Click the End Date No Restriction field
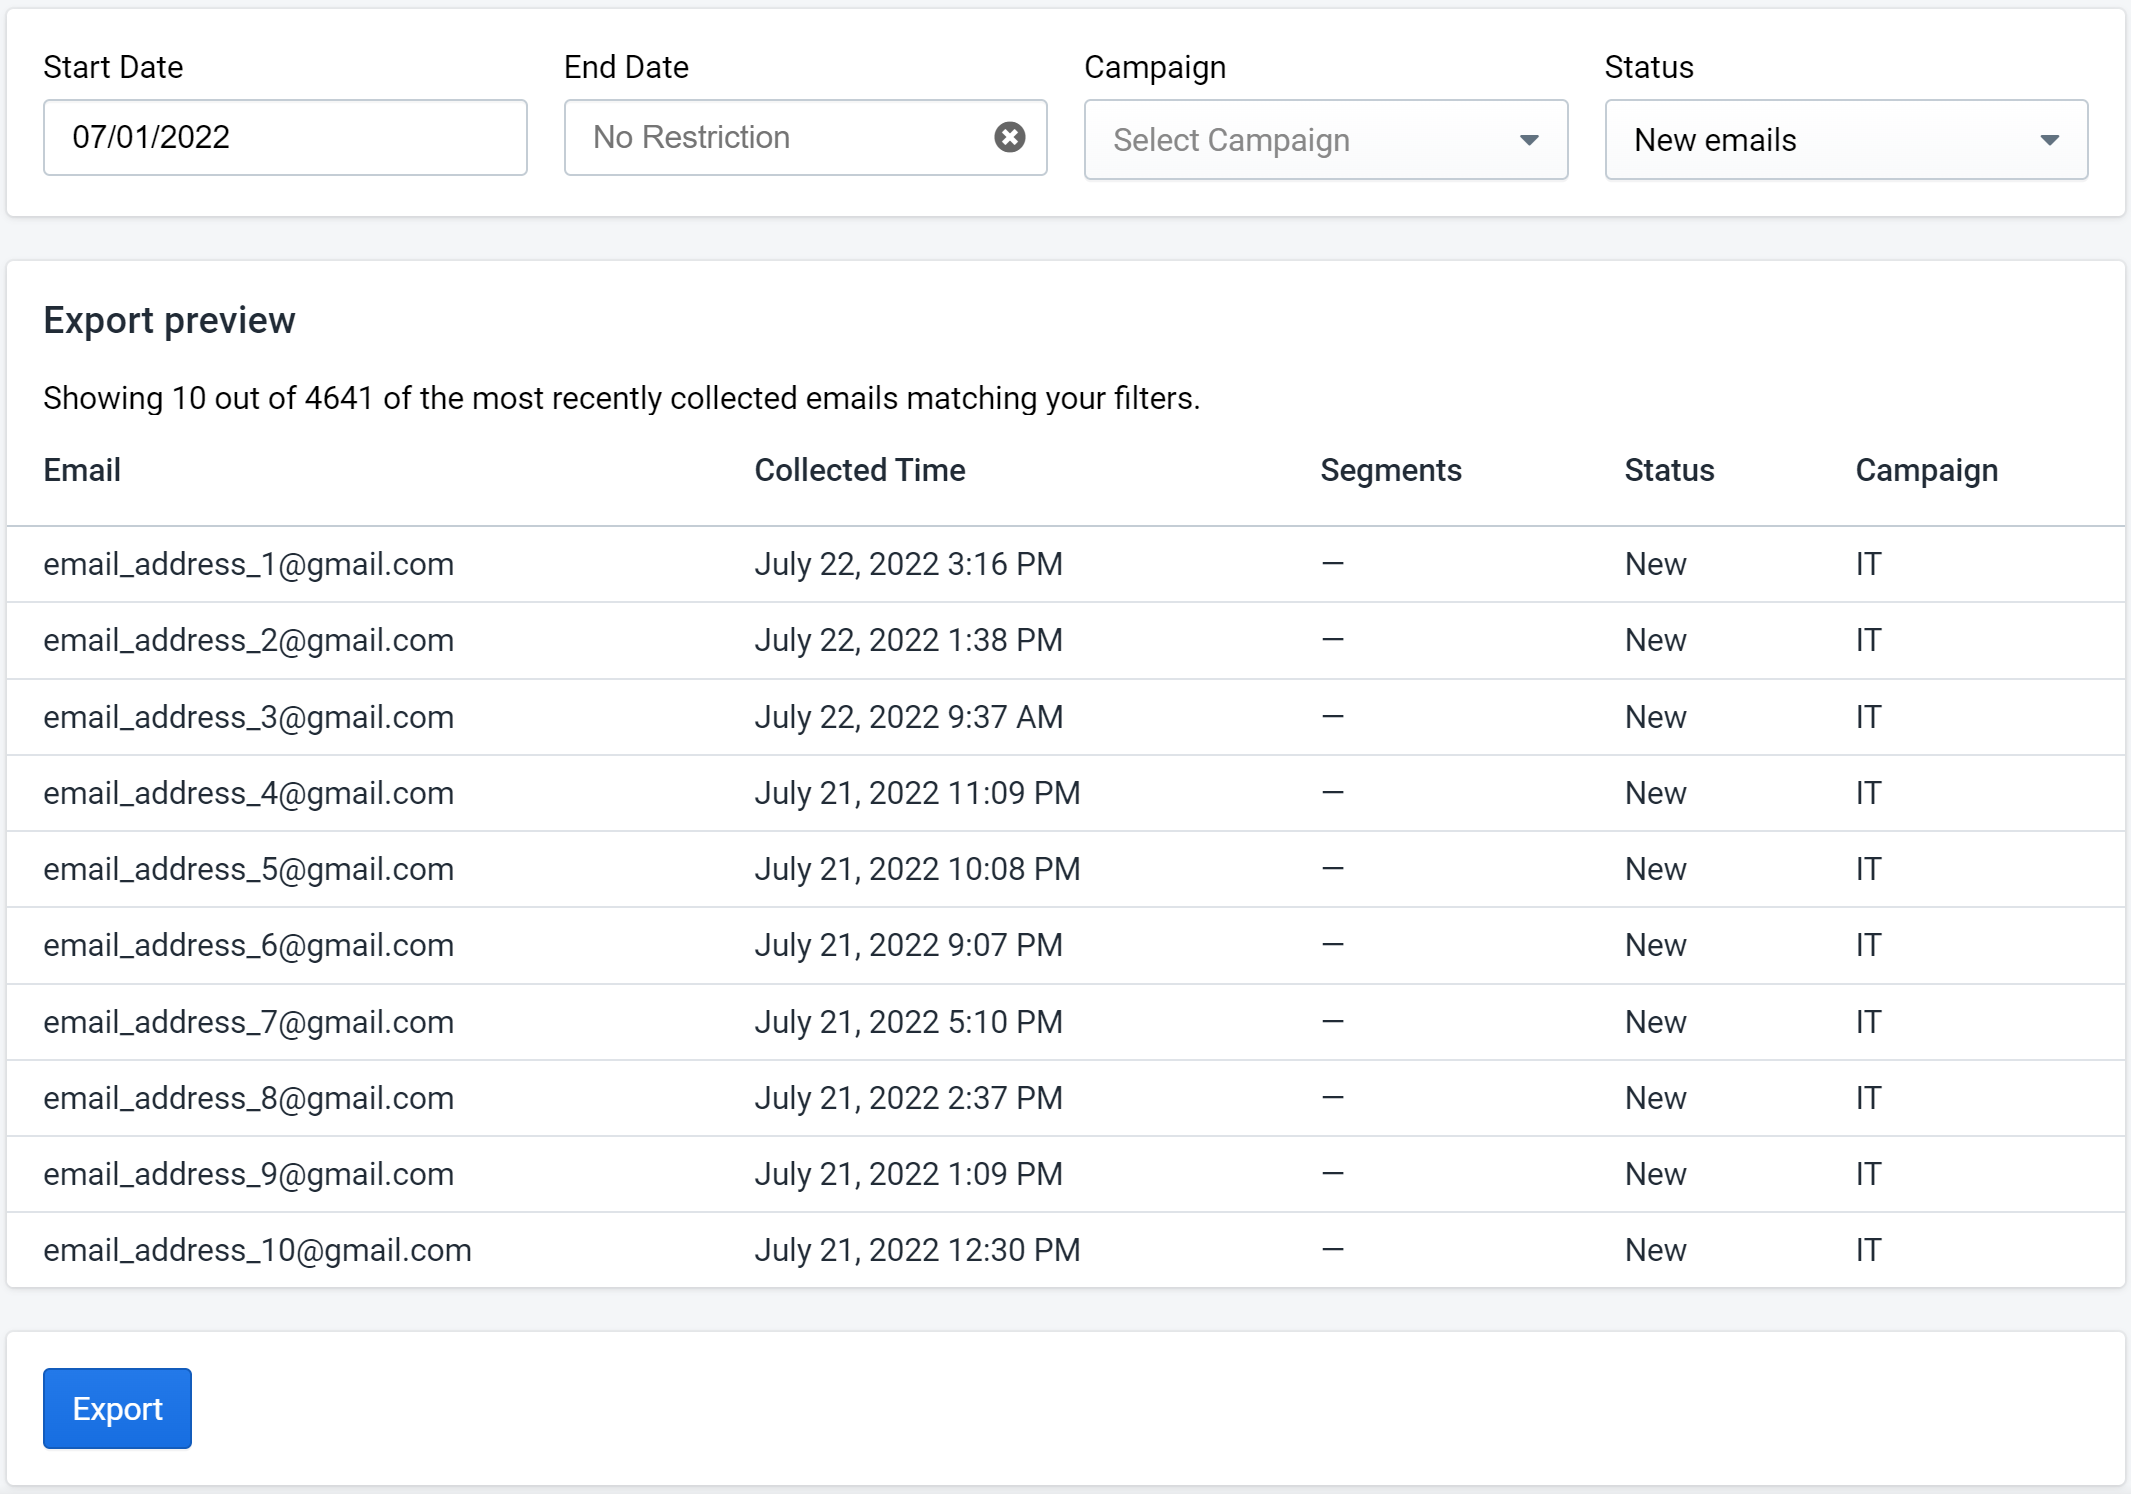This screenshot has width=2131, height=1494. [805, 137]
